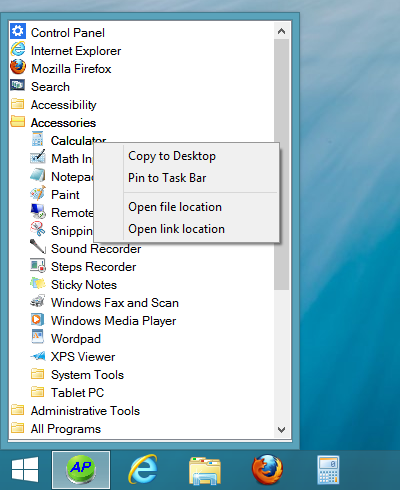Click the Calculator icon in Accessories

[38, 139]
